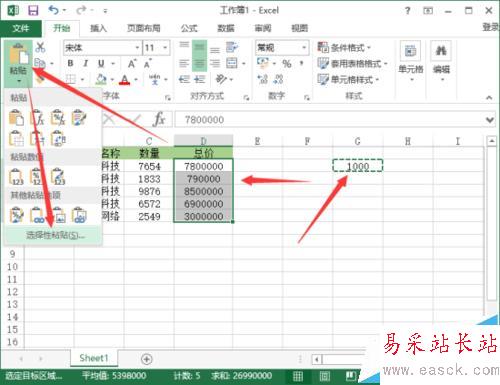Viewport: 500px width, 385px height.
Task: Click Decrease Font Size icon
Action: point(148,63)
